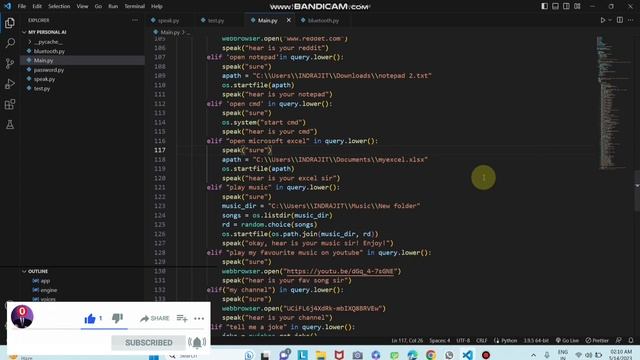Open speak.py in the explorer tree
Image resolution: width=640 pixels, height=360 pixels.
coord(44,79)
